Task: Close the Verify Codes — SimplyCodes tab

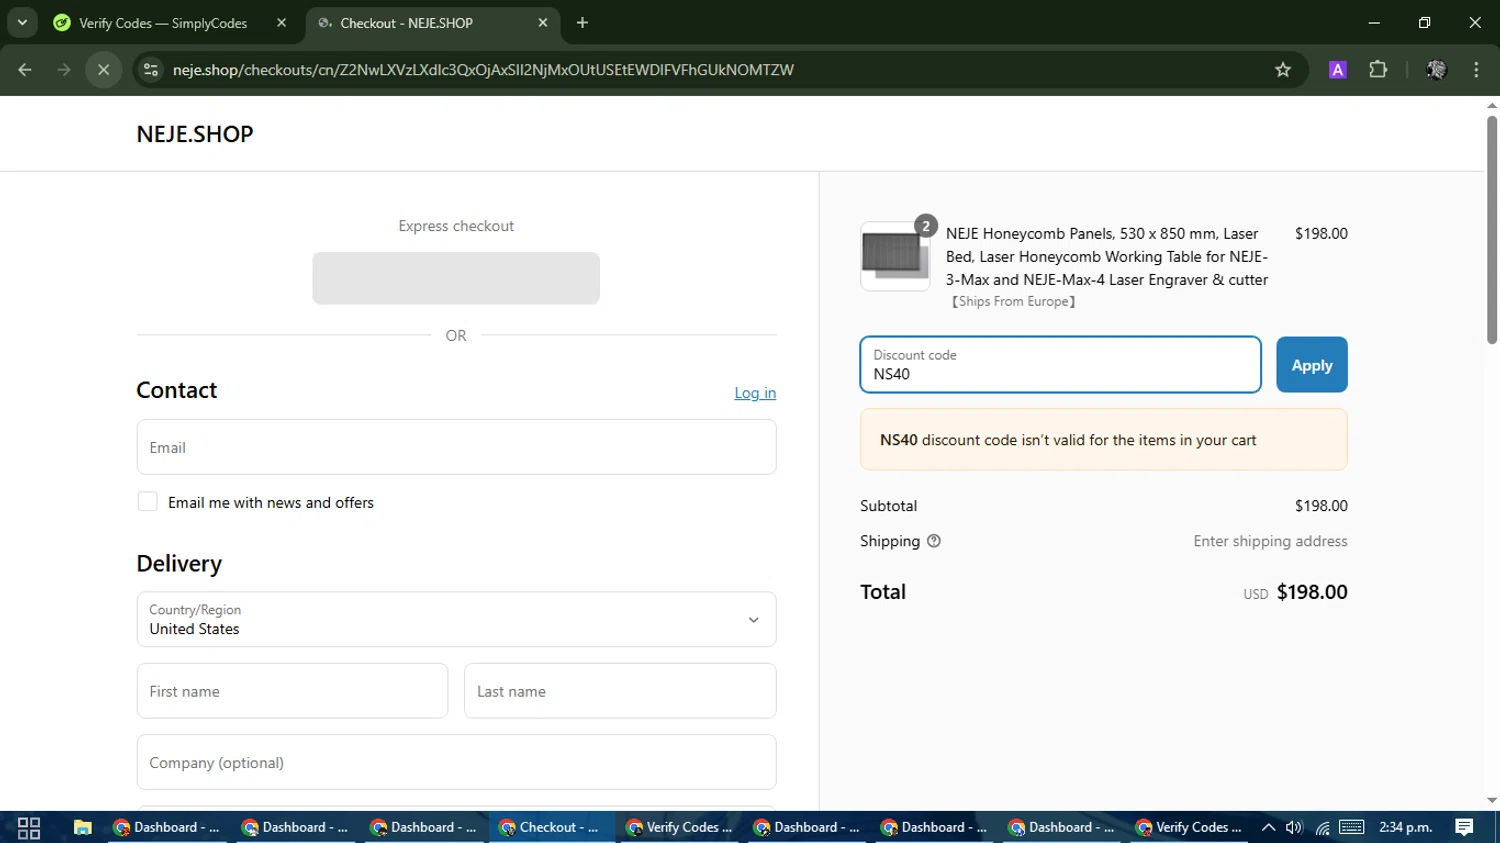Action: point(281,23)
